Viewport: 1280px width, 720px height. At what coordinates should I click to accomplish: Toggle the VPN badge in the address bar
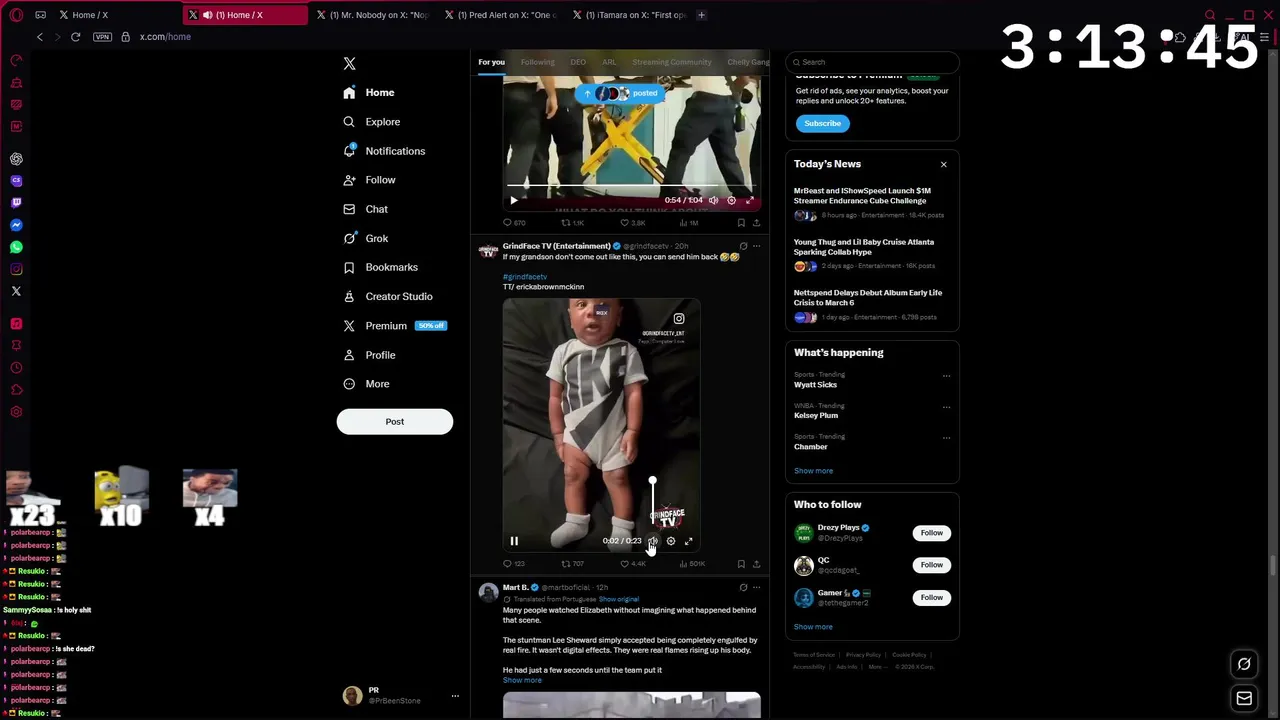pyautogui.click(x=102, y=37)
